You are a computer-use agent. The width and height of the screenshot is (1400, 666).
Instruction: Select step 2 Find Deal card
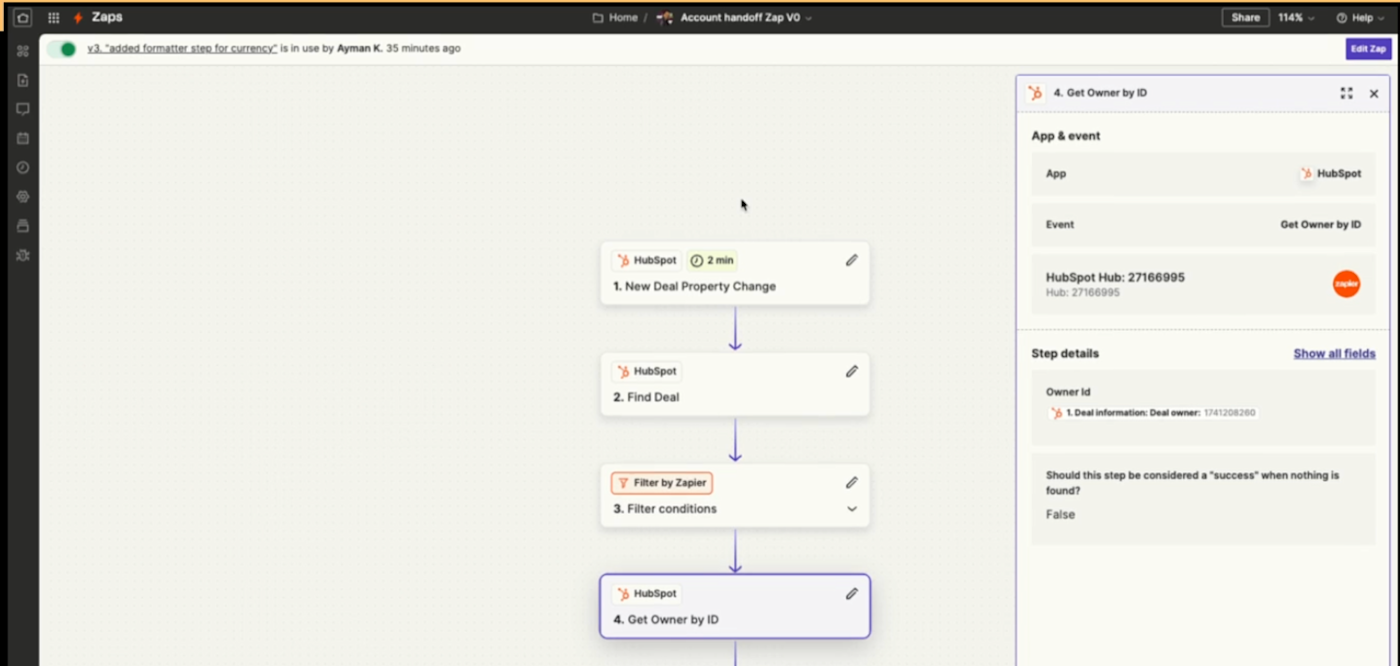[735, 384]
